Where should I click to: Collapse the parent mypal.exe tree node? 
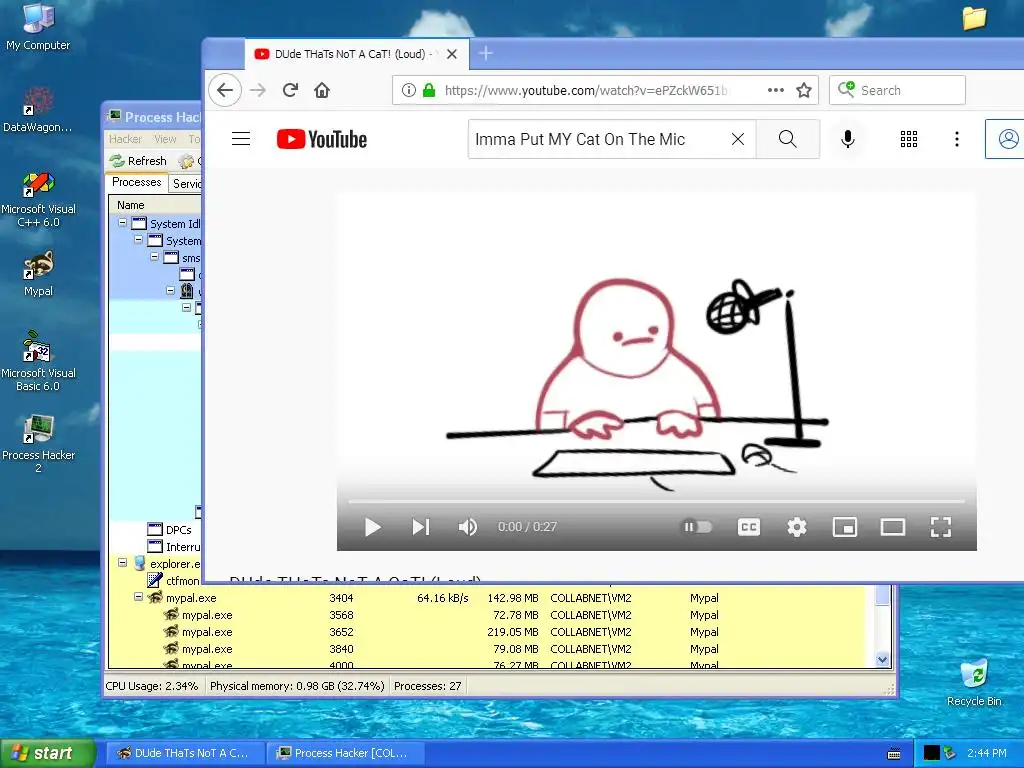click(138, 596)
